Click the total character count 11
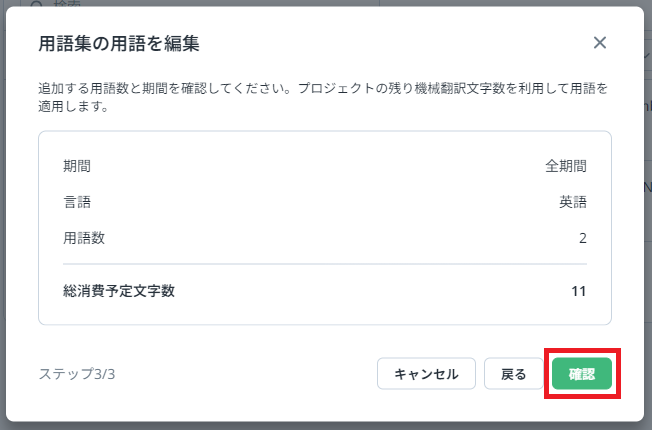This screenshot has height=430, width=652. click(x=578, y=291)
